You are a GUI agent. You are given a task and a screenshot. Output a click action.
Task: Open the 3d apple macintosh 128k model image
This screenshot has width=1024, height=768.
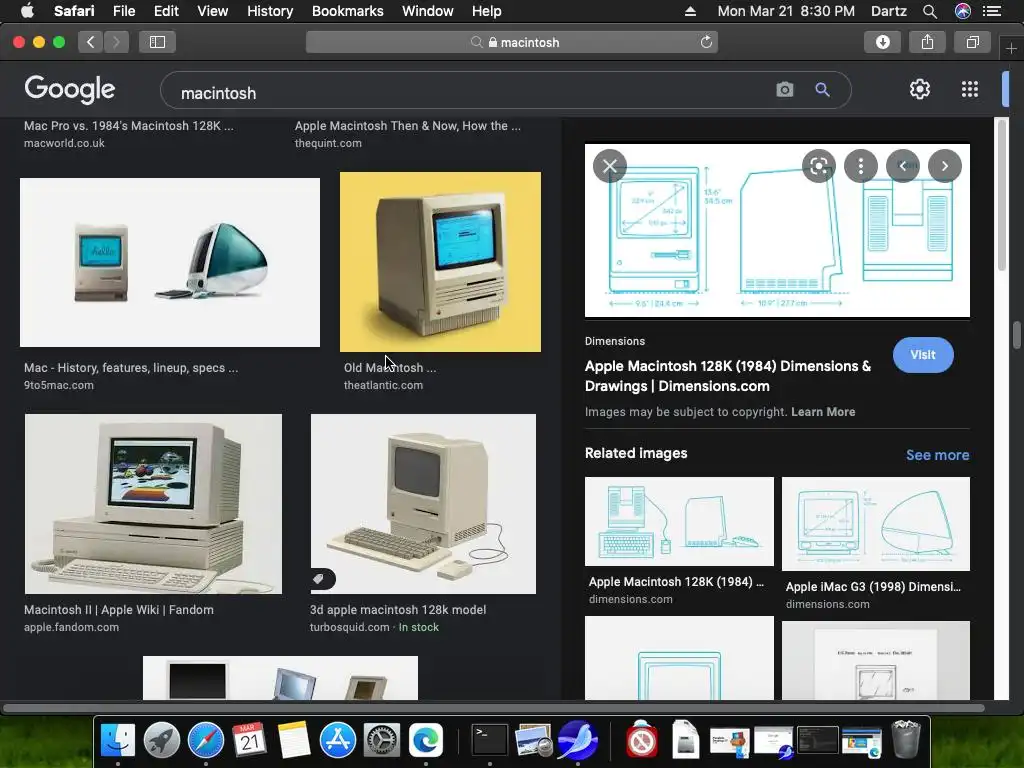click(x=423, y=504)
